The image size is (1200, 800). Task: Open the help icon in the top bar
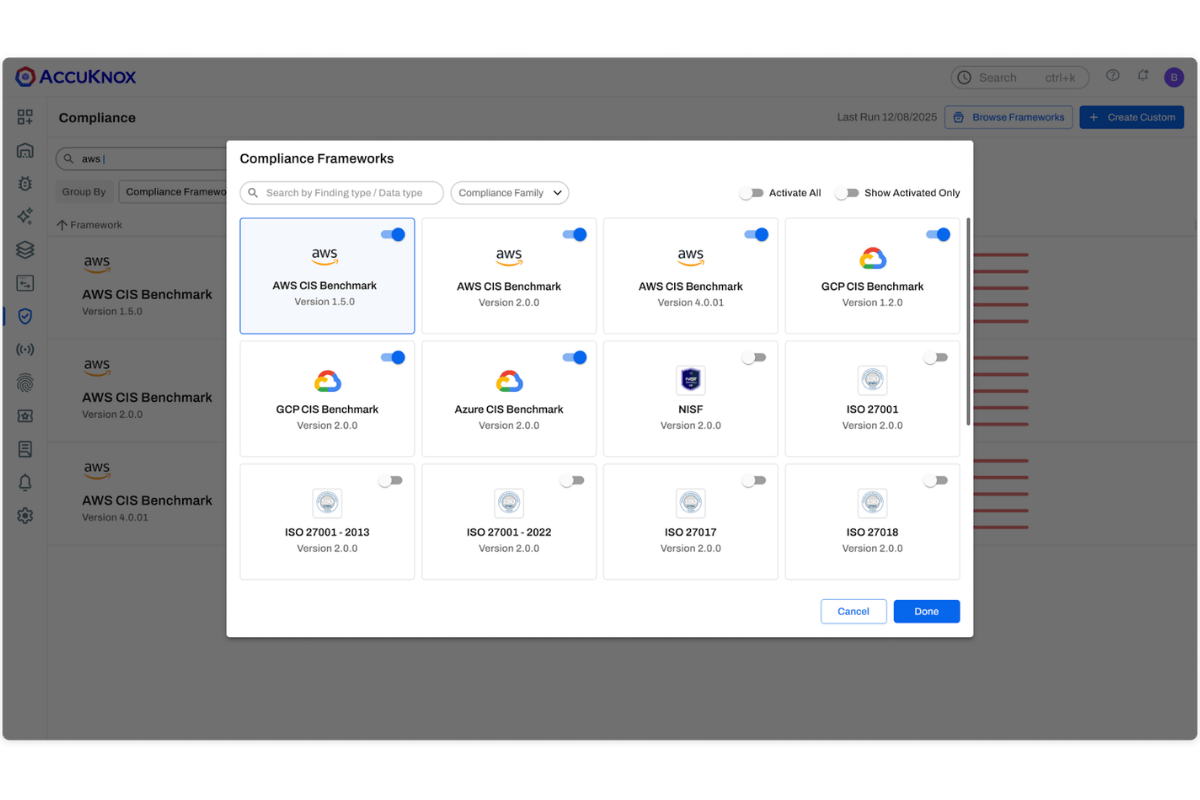pyautogui.click(x=1112, y=75)
